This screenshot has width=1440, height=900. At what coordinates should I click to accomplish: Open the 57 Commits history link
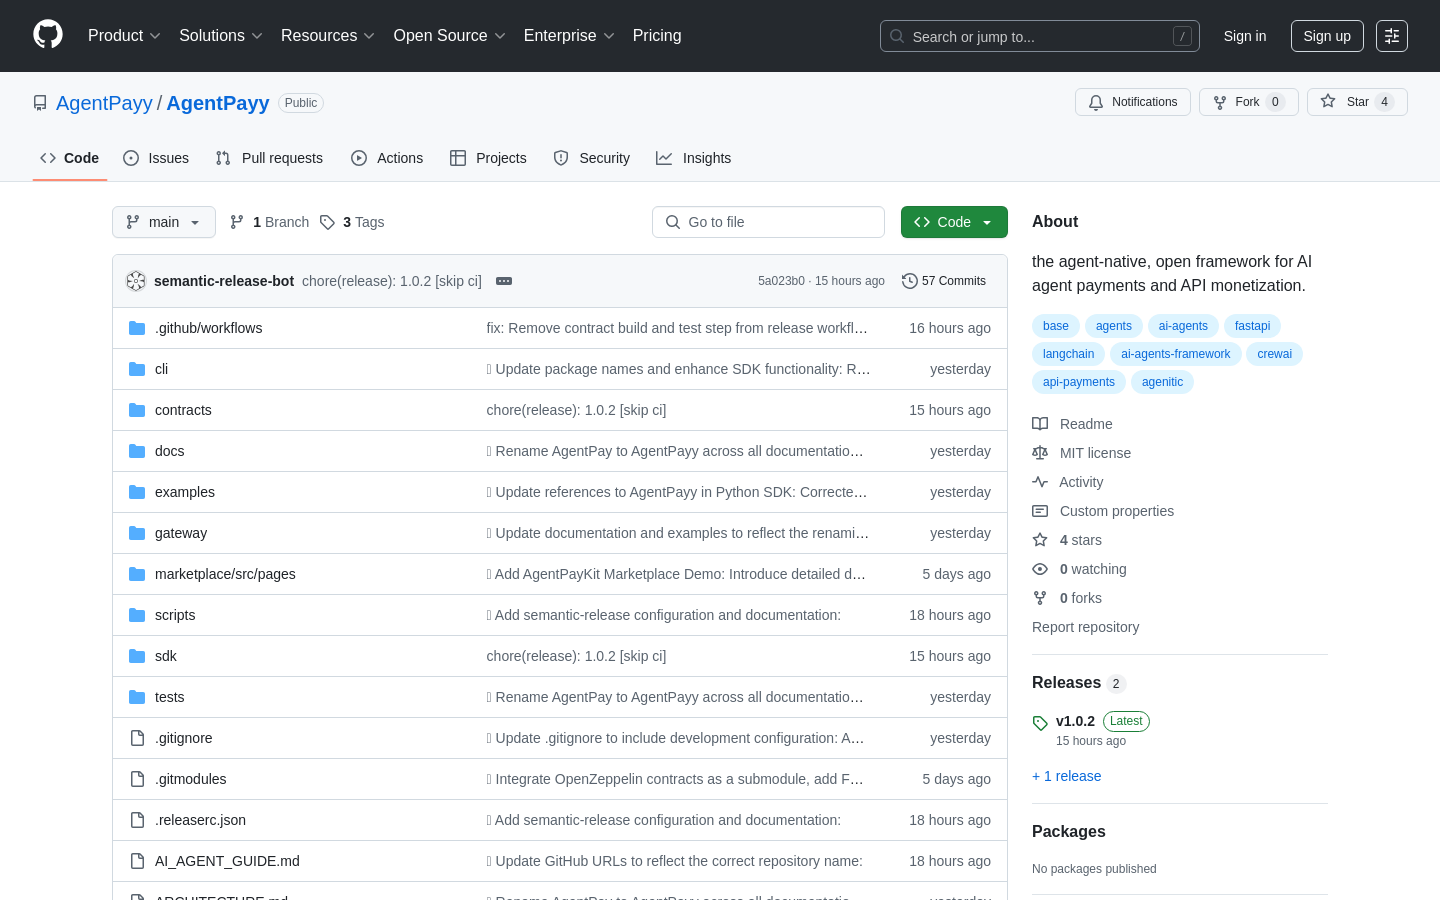click(x=944, y=281)
